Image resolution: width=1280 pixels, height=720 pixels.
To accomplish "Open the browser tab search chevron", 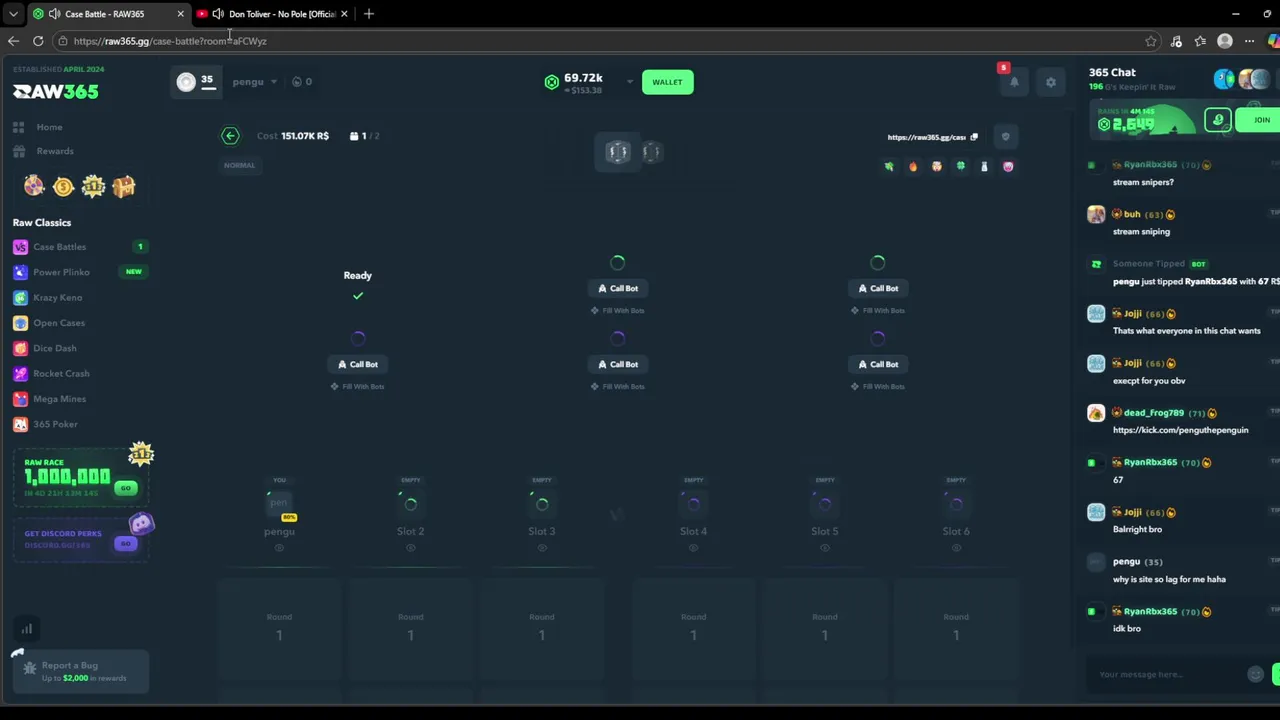I will [x=13, y=14].
